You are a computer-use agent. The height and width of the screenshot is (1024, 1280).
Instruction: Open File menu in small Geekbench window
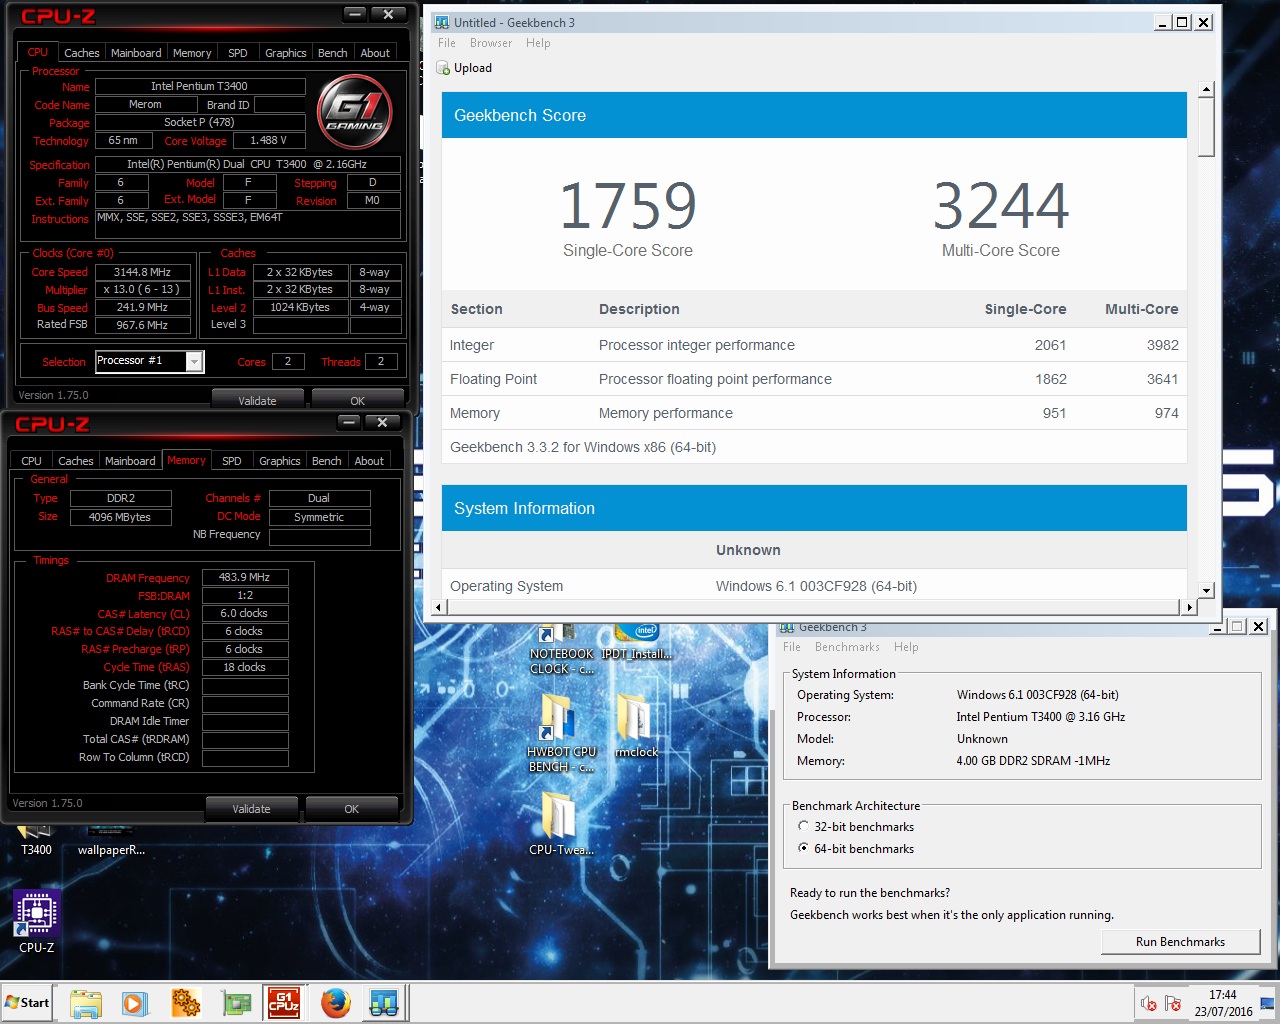792,647
